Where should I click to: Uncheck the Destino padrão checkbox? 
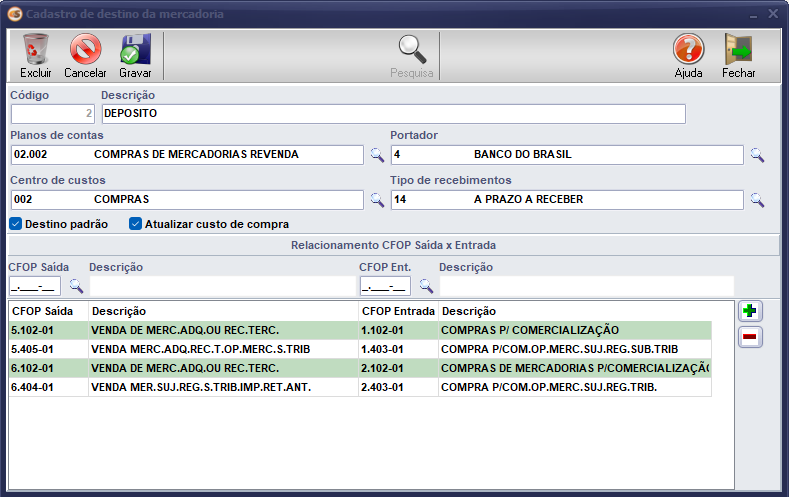(x=16, y=224)
